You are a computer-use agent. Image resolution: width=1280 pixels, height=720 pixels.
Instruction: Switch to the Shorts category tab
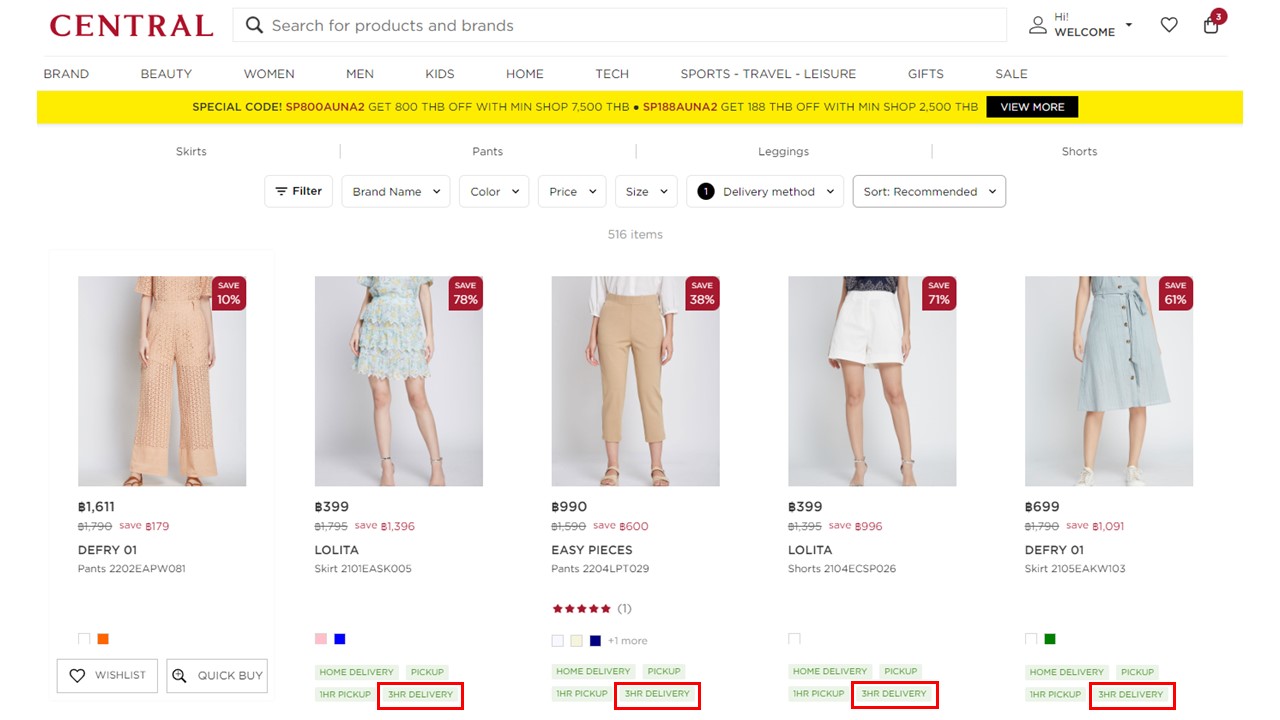pyautogui.click(x=1079, y=152)
